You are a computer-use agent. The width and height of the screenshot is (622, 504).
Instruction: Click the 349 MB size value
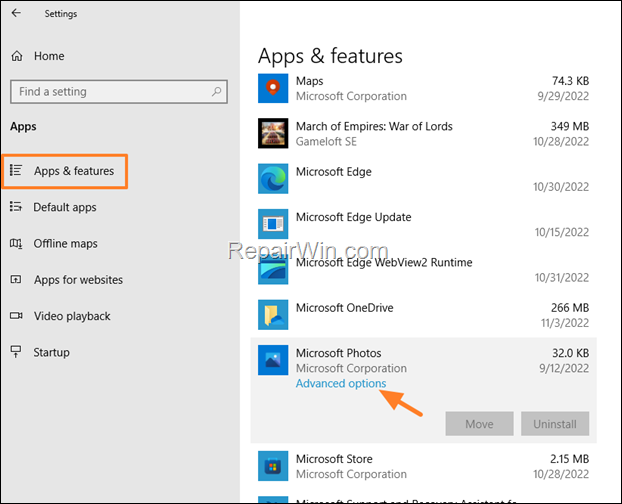click(x=570, y=126)
